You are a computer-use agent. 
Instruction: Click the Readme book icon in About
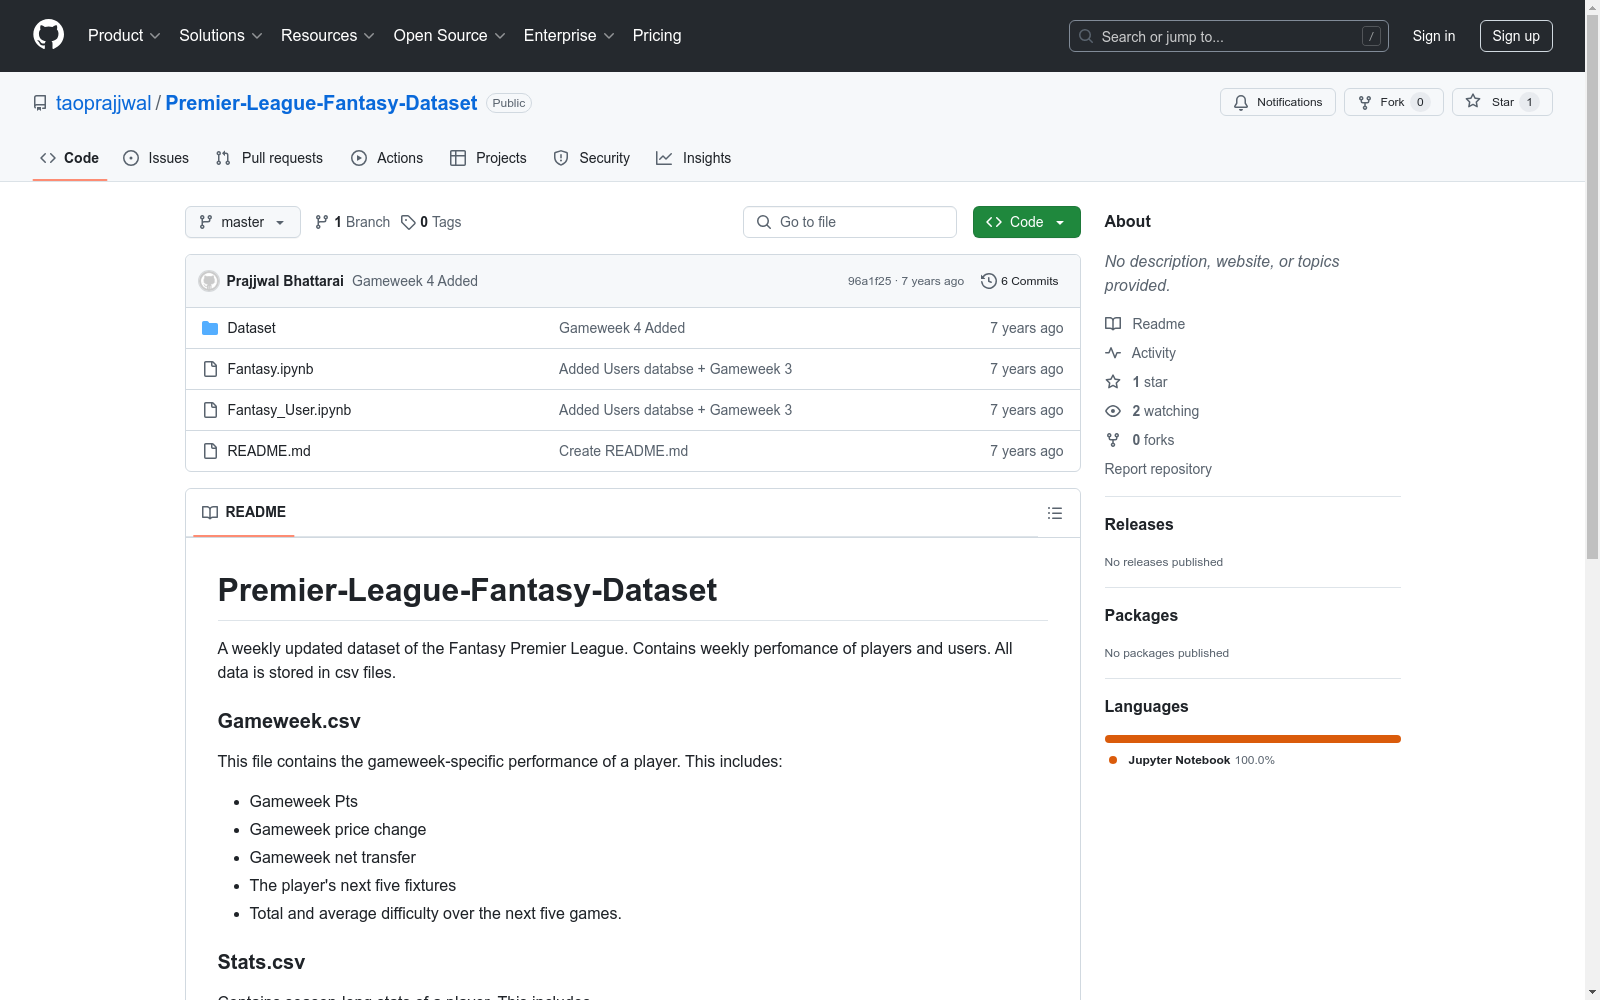[1113, 324]
